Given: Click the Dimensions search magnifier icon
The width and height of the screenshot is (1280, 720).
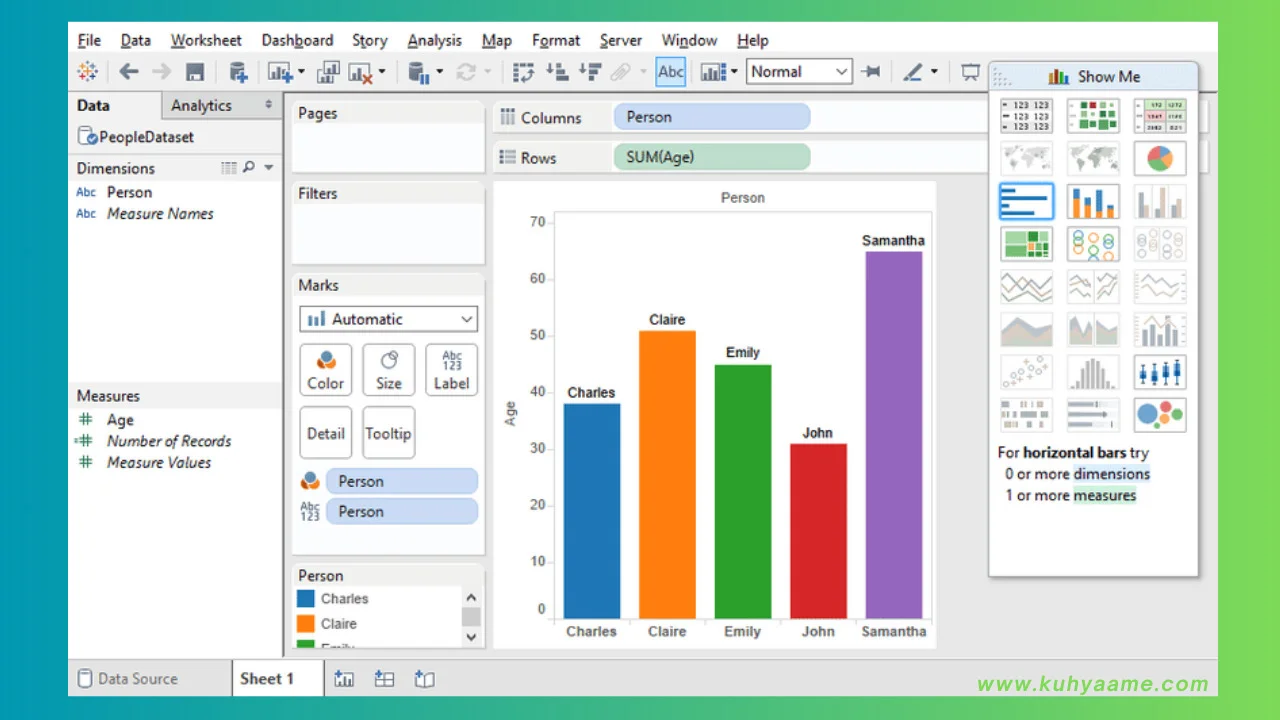Looking at the screenshot, I should pyautogui.click(x=249, y=168).
